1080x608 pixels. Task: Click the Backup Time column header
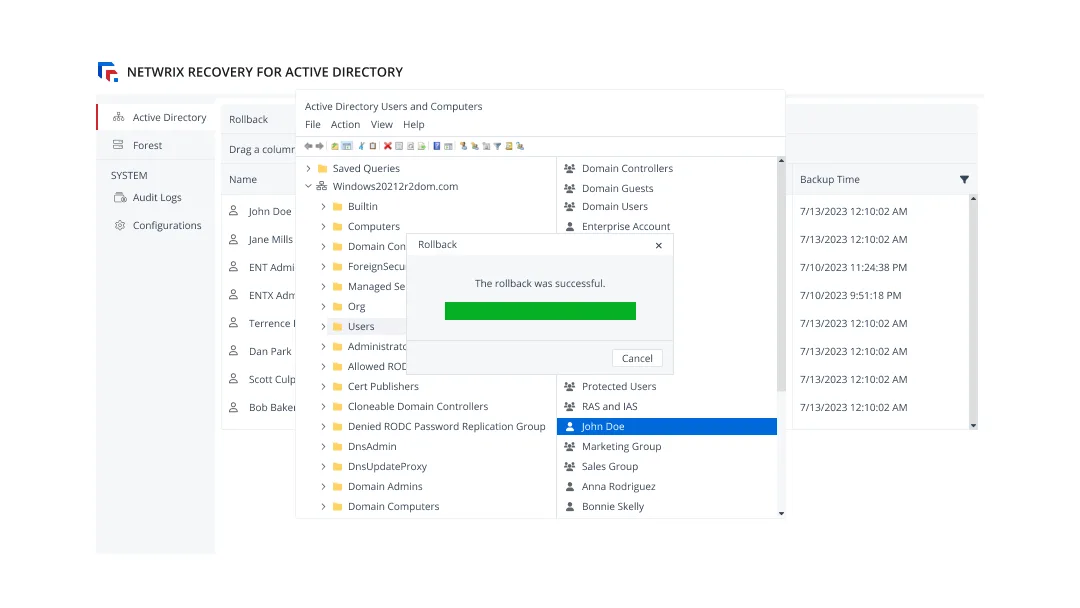[829, 179]
